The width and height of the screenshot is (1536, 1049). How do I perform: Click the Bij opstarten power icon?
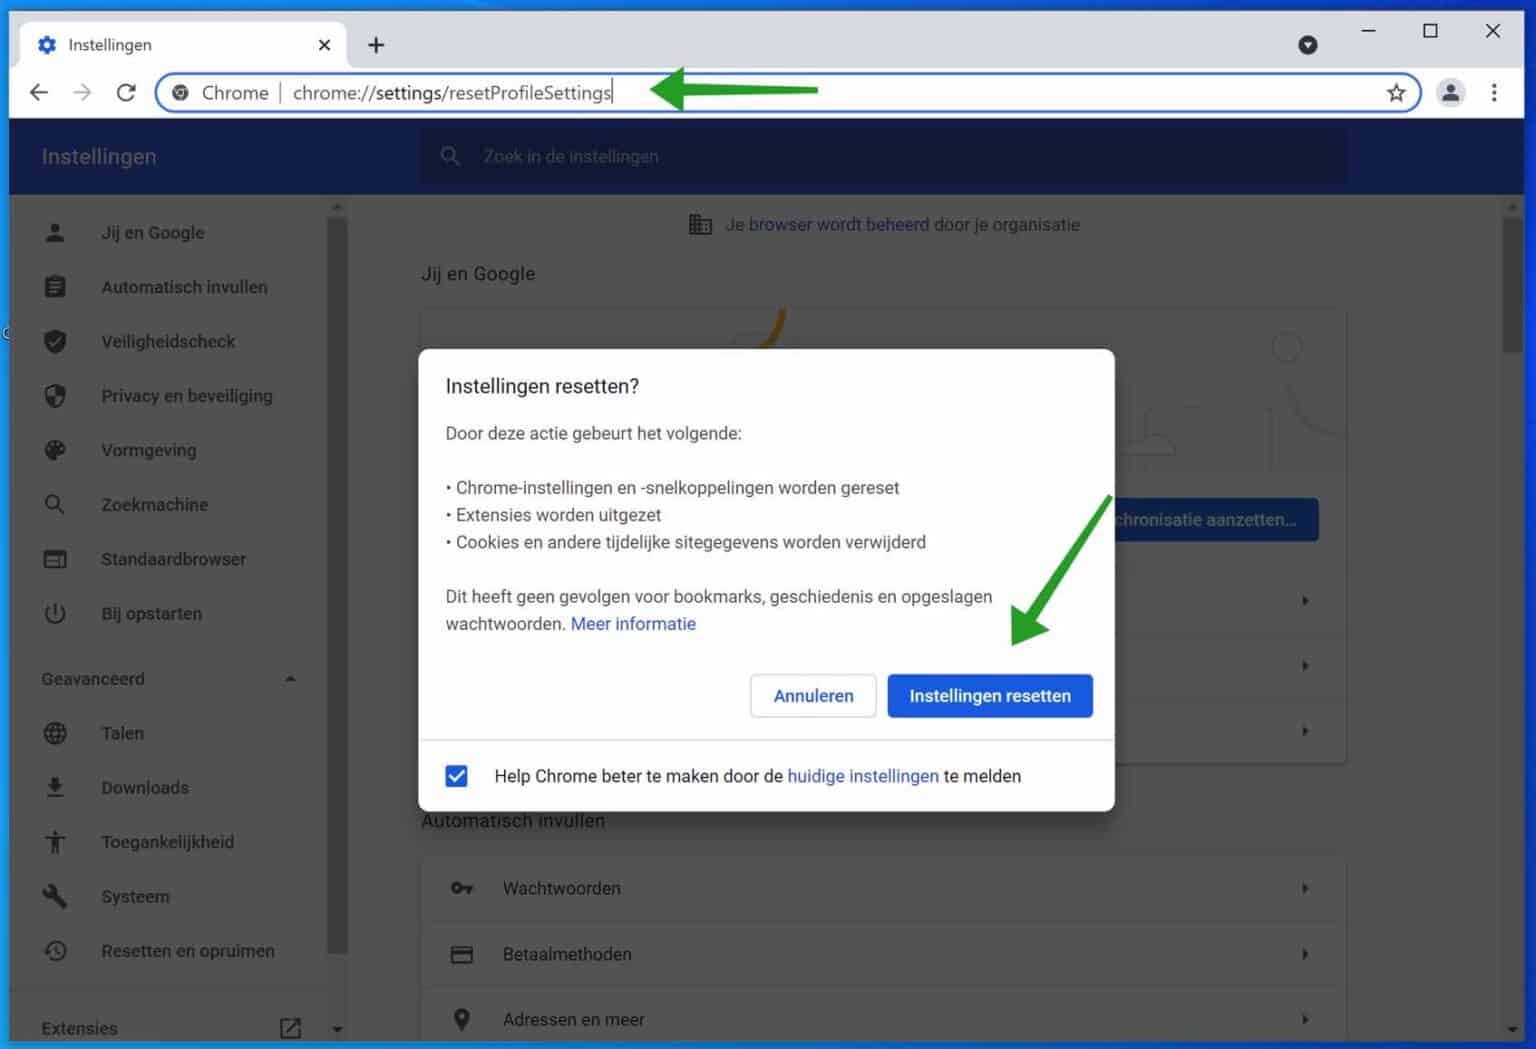pos(55,614)
